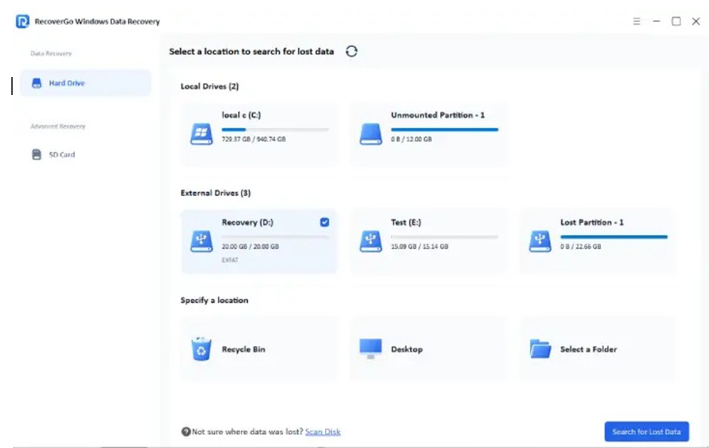Click the Local Drives (2) heading

coord(209,86)
